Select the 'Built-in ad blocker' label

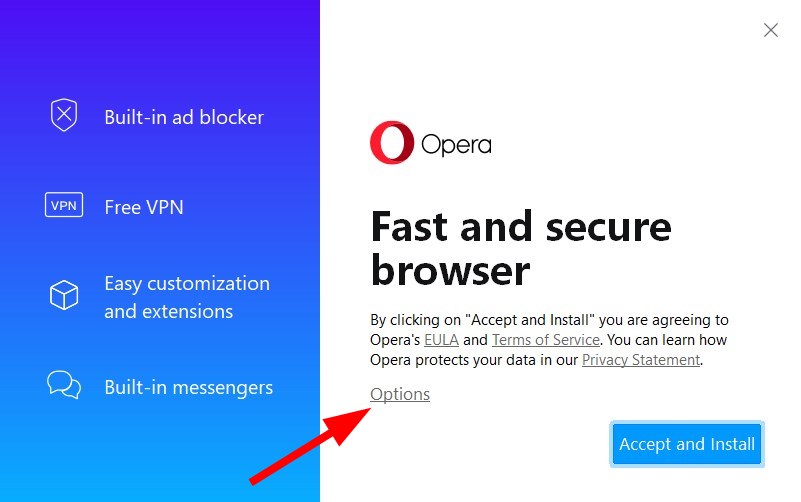[x=184, y=117]
